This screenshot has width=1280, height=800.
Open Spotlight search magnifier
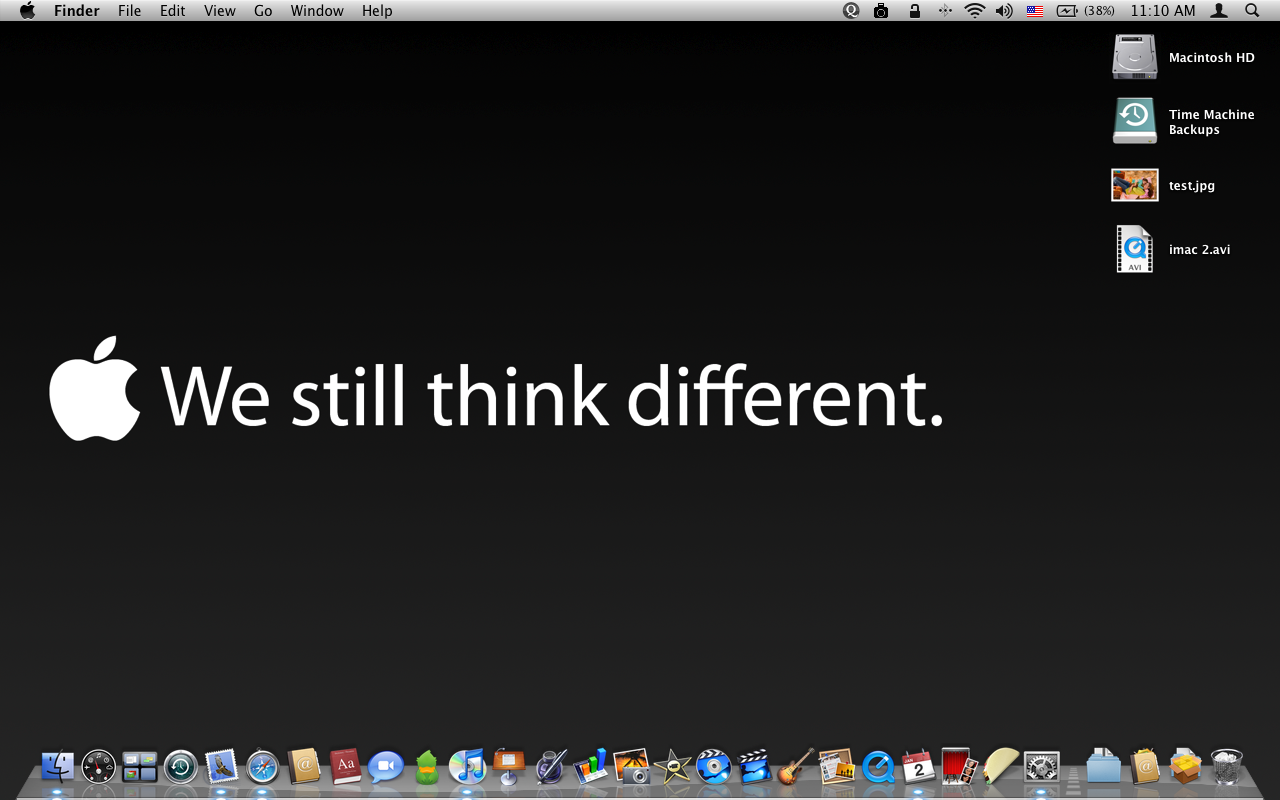[1252, 11]
